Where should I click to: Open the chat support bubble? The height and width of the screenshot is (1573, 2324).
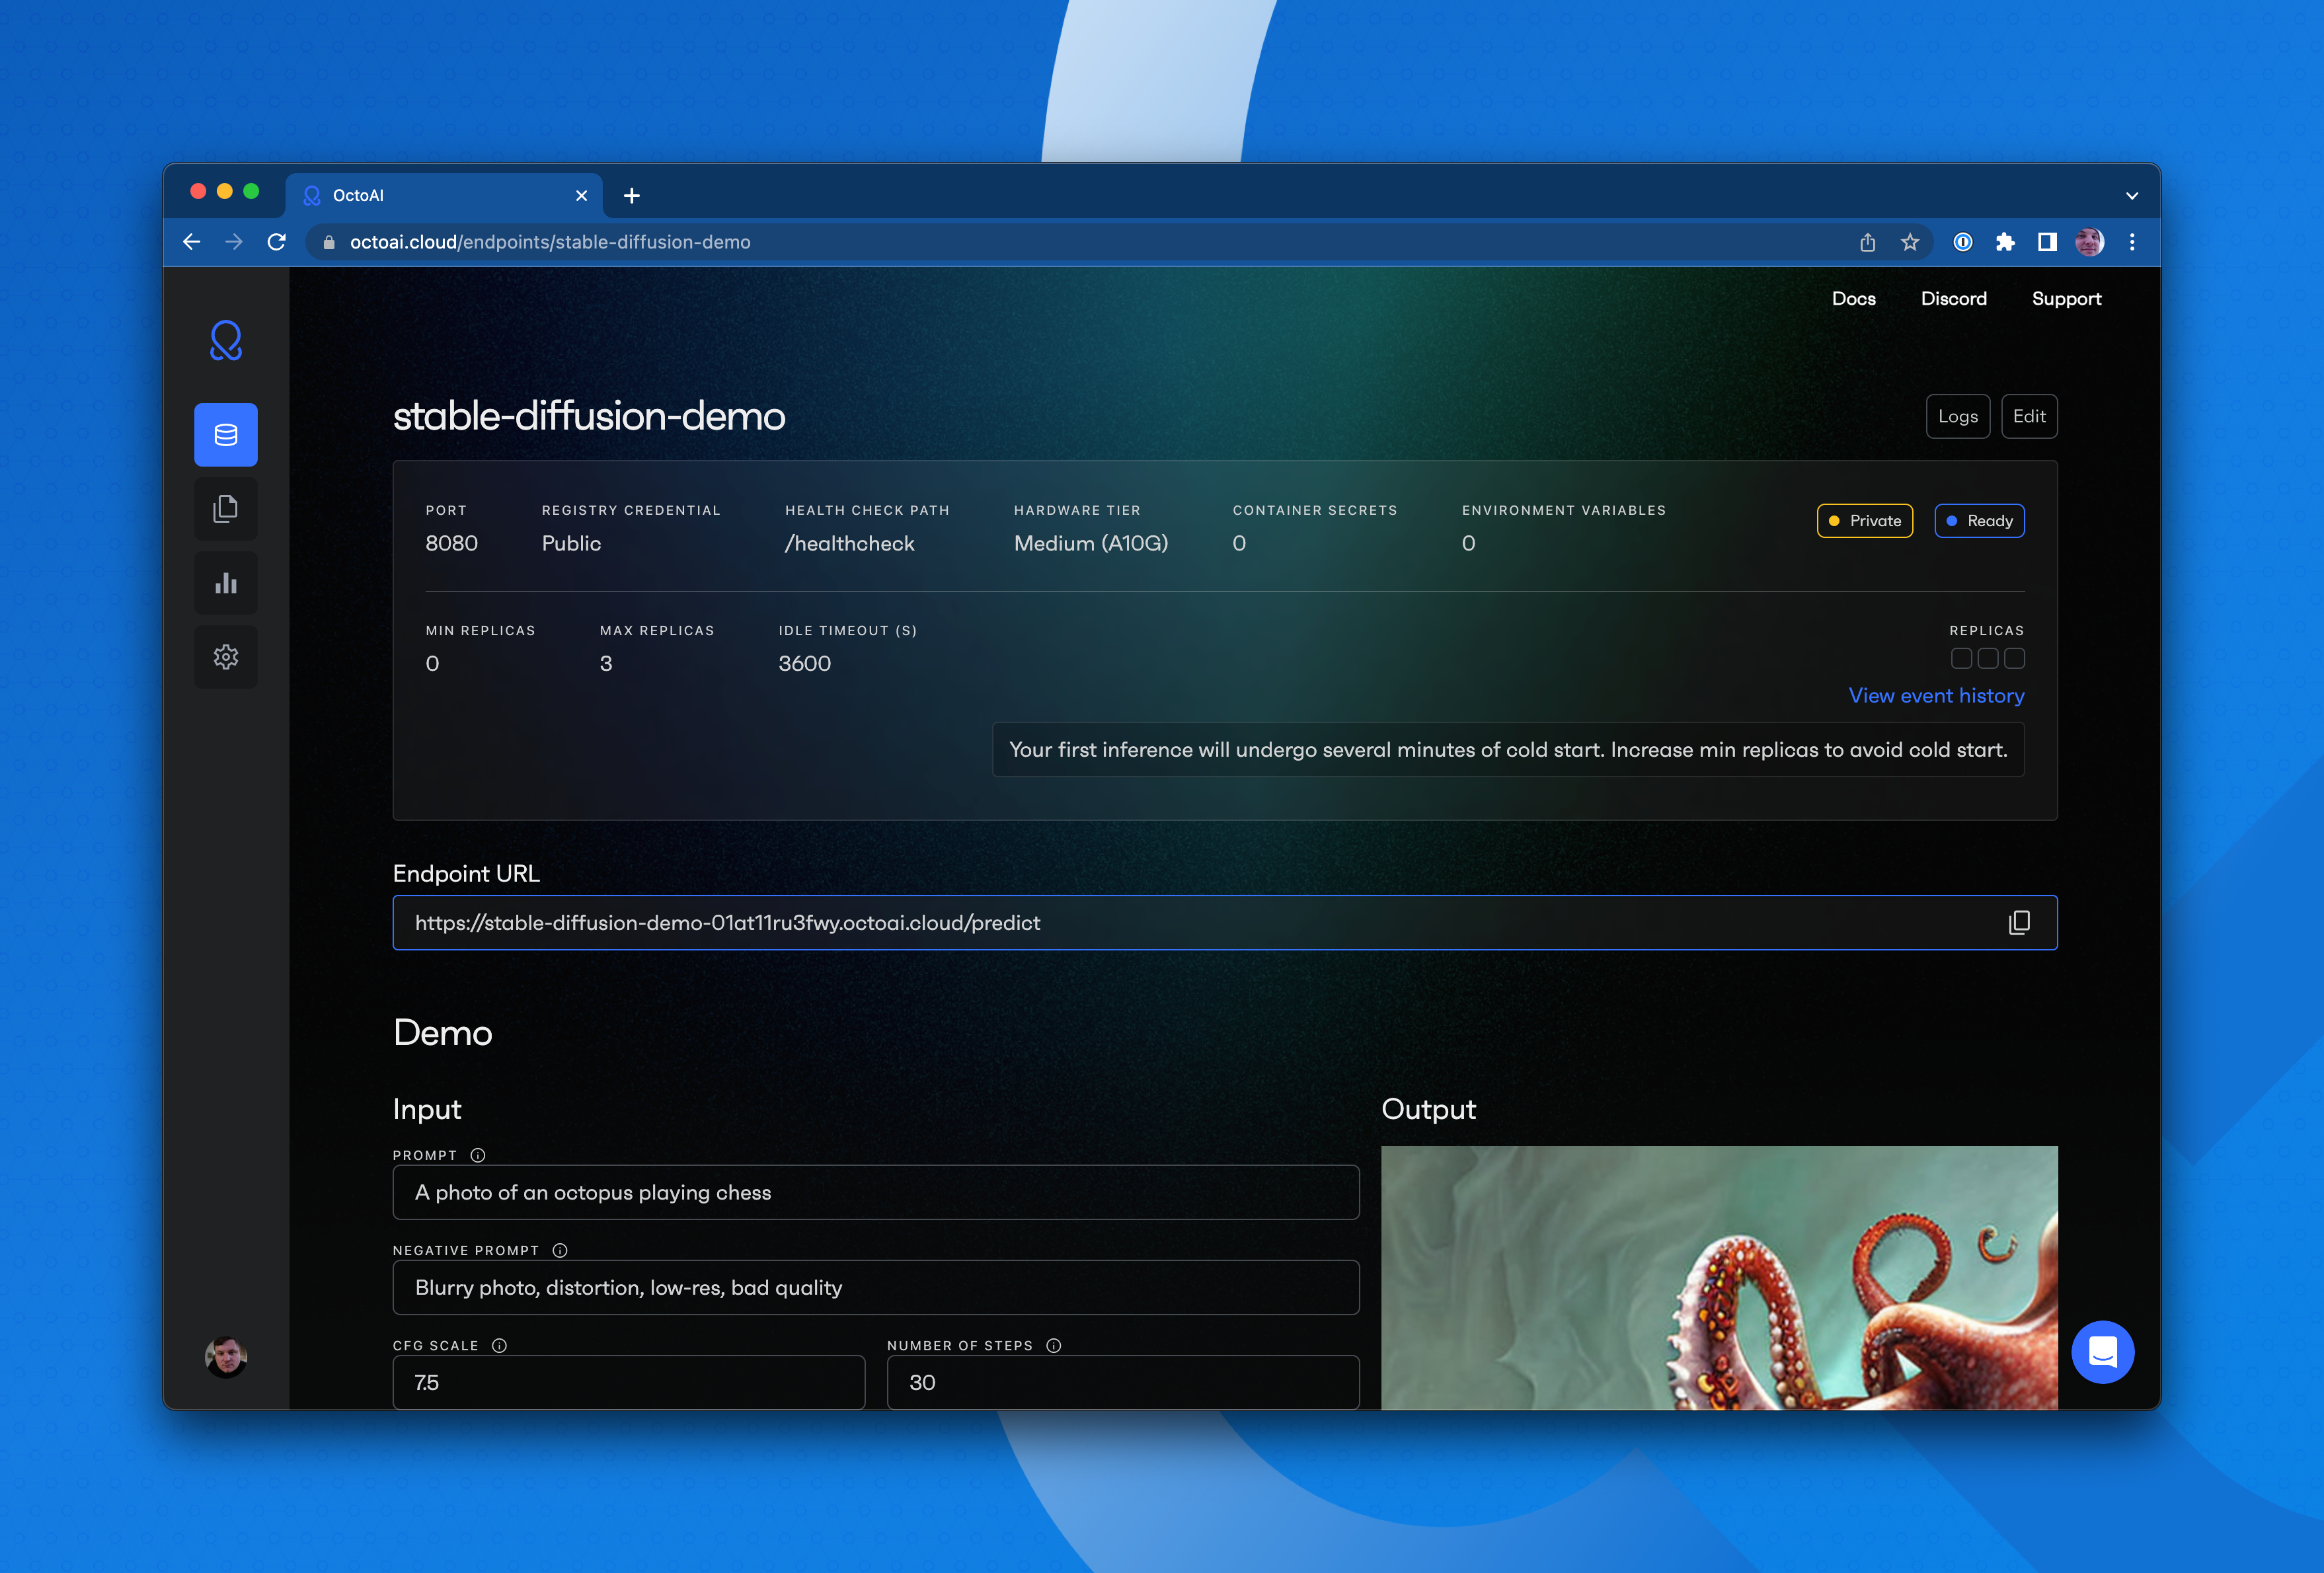(x=2102, y=1352)
